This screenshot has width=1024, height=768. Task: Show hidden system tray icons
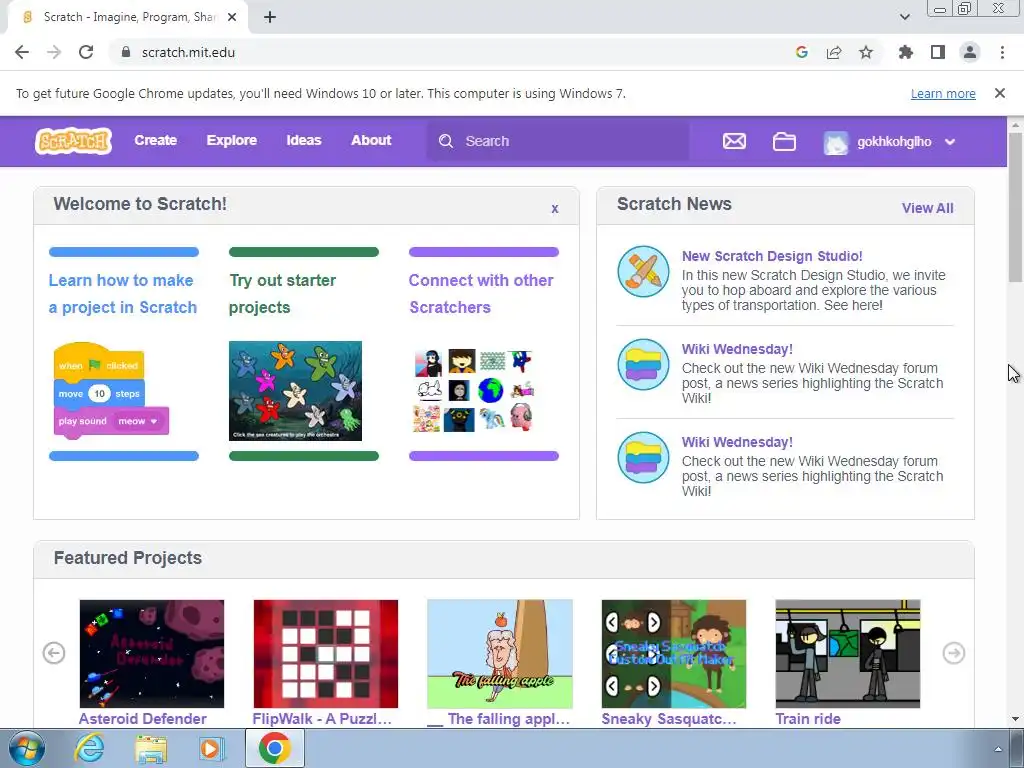[997, 749]
